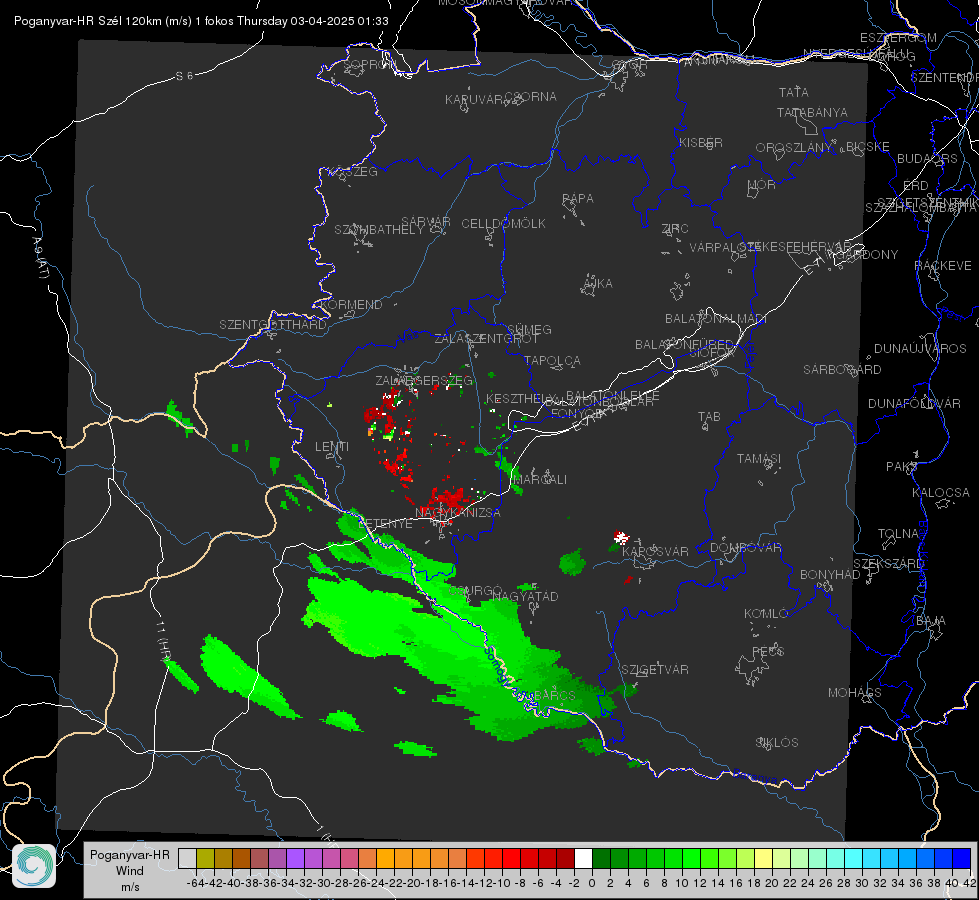
Task: Click the '-64' value on the legend scale
Action: 195,883
